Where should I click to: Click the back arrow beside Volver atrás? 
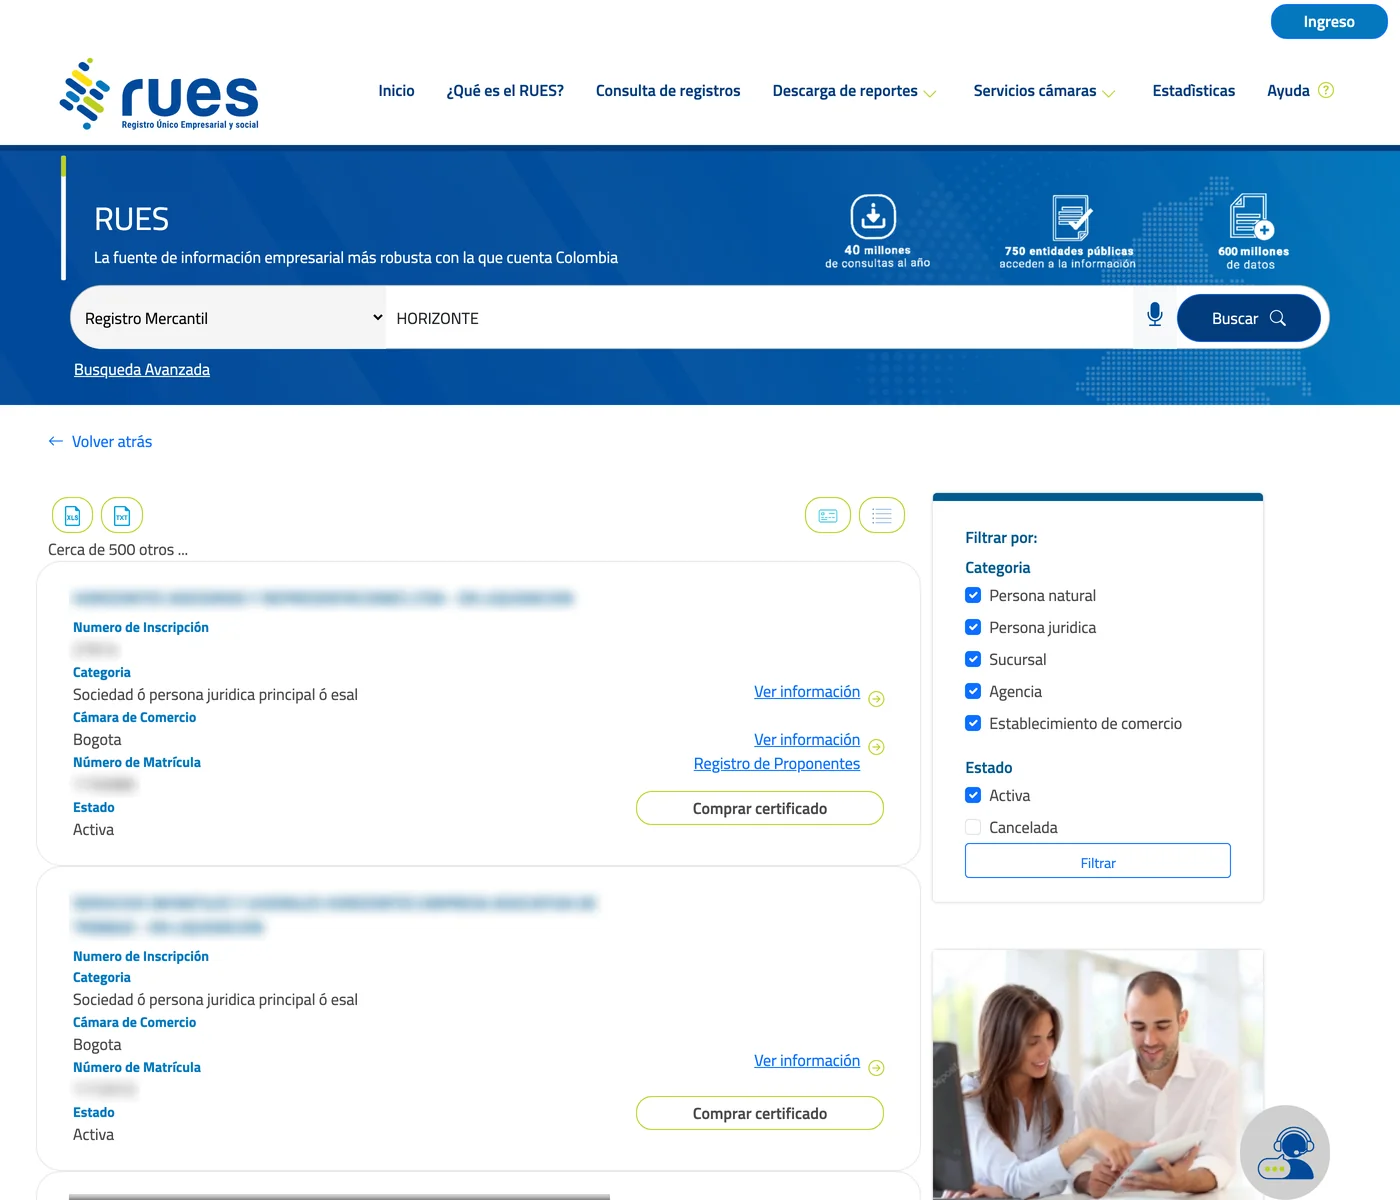tap(56, 441)
